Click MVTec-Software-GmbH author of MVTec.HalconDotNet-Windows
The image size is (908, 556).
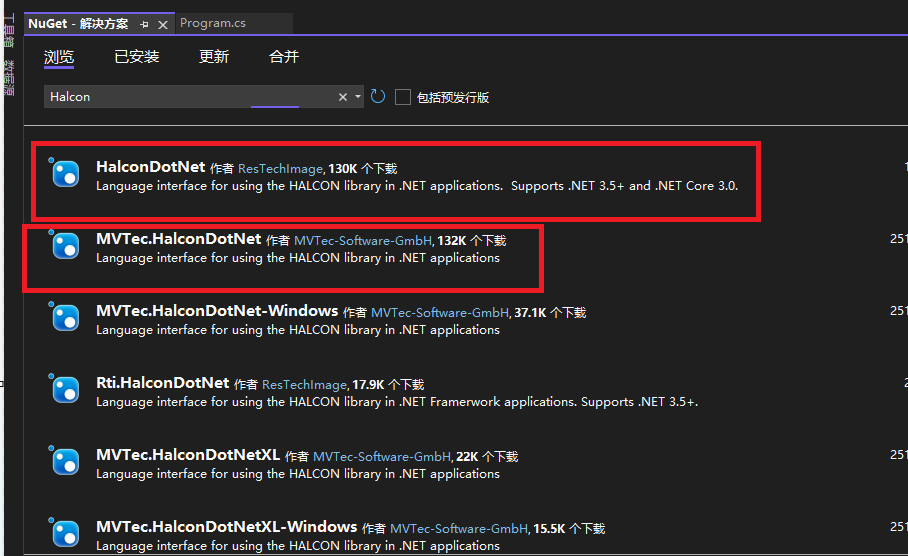click(440, 313)
